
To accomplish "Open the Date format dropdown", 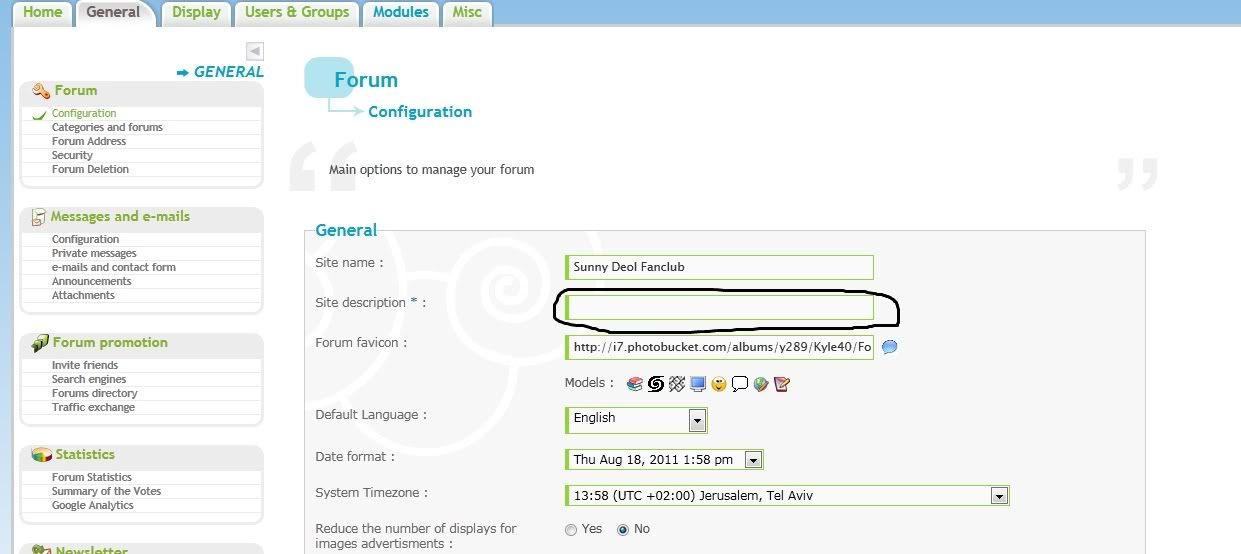I will coord(664,460).
